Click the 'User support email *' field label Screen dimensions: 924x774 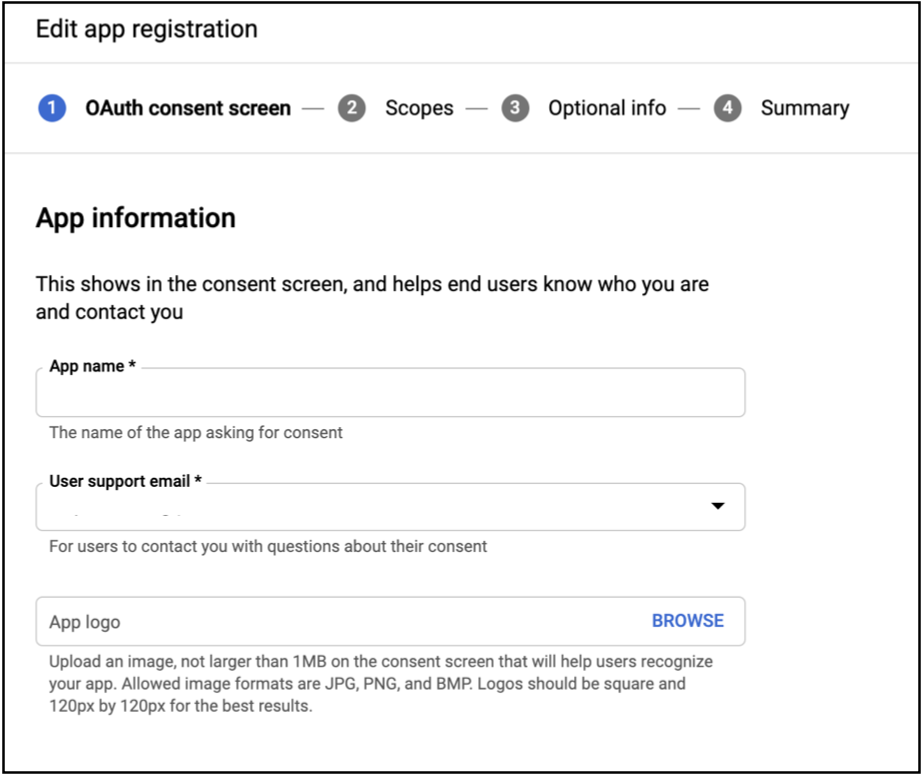(126, 481)
